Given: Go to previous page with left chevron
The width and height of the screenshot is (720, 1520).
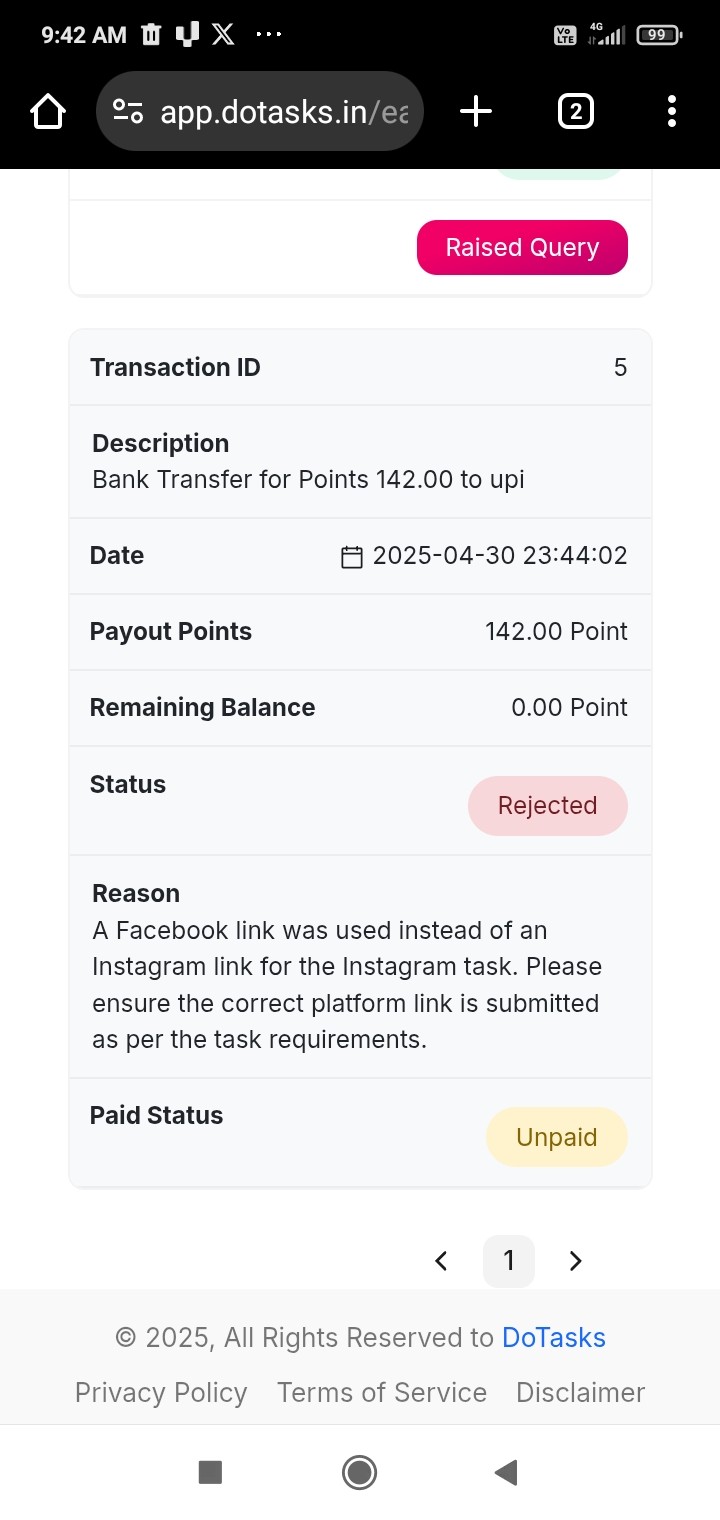Looking at the screenshot, I should click(441, 1261).
